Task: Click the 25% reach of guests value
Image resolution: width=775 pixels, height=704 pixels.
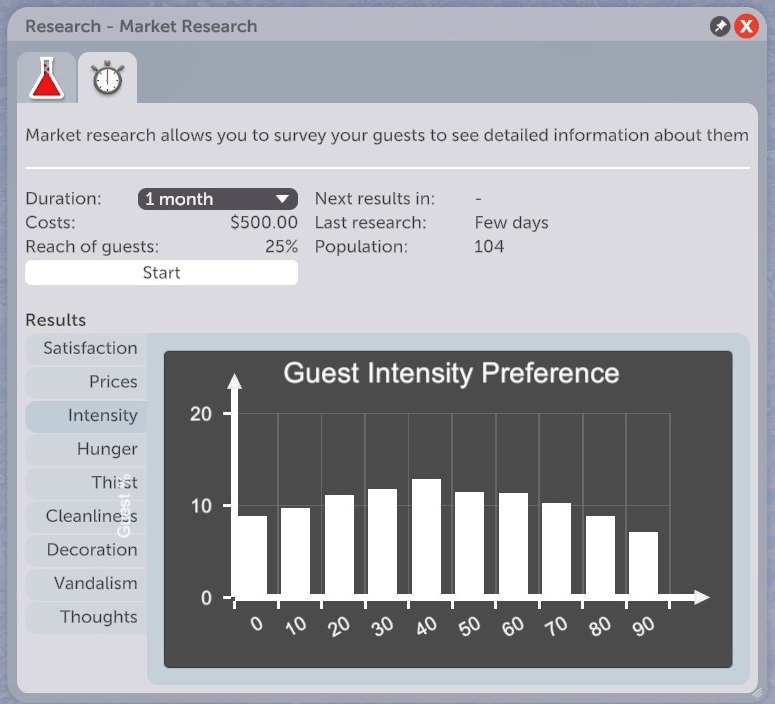Action: 281,246
